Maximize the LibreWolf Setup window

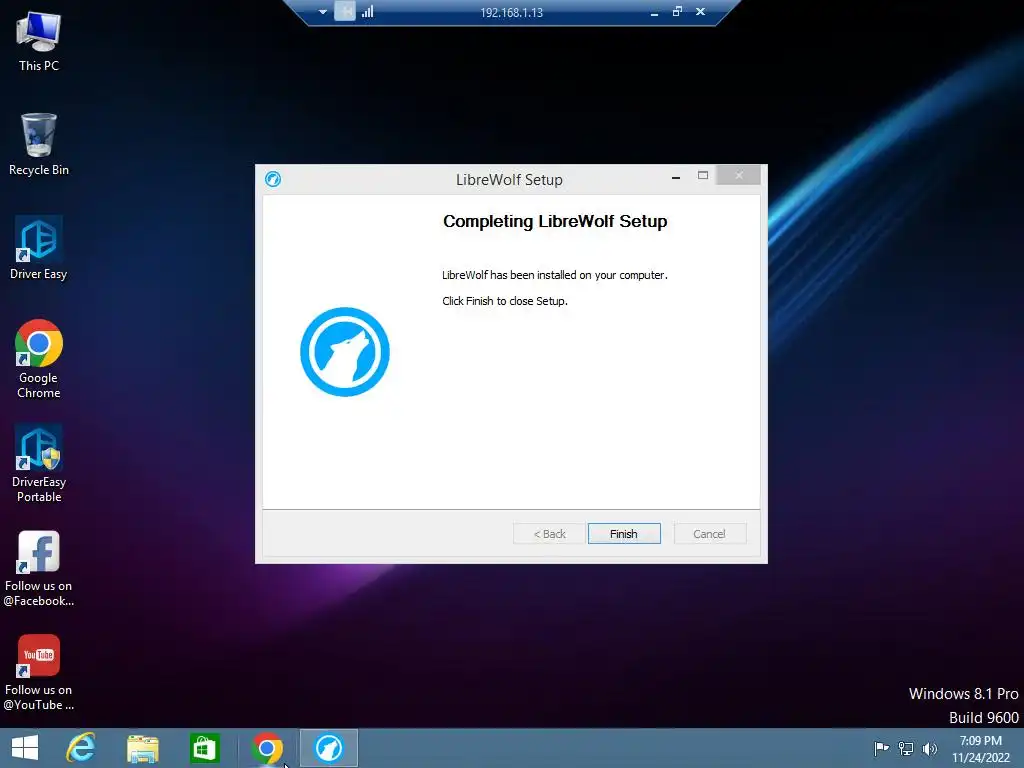click(x=703, y=176)
